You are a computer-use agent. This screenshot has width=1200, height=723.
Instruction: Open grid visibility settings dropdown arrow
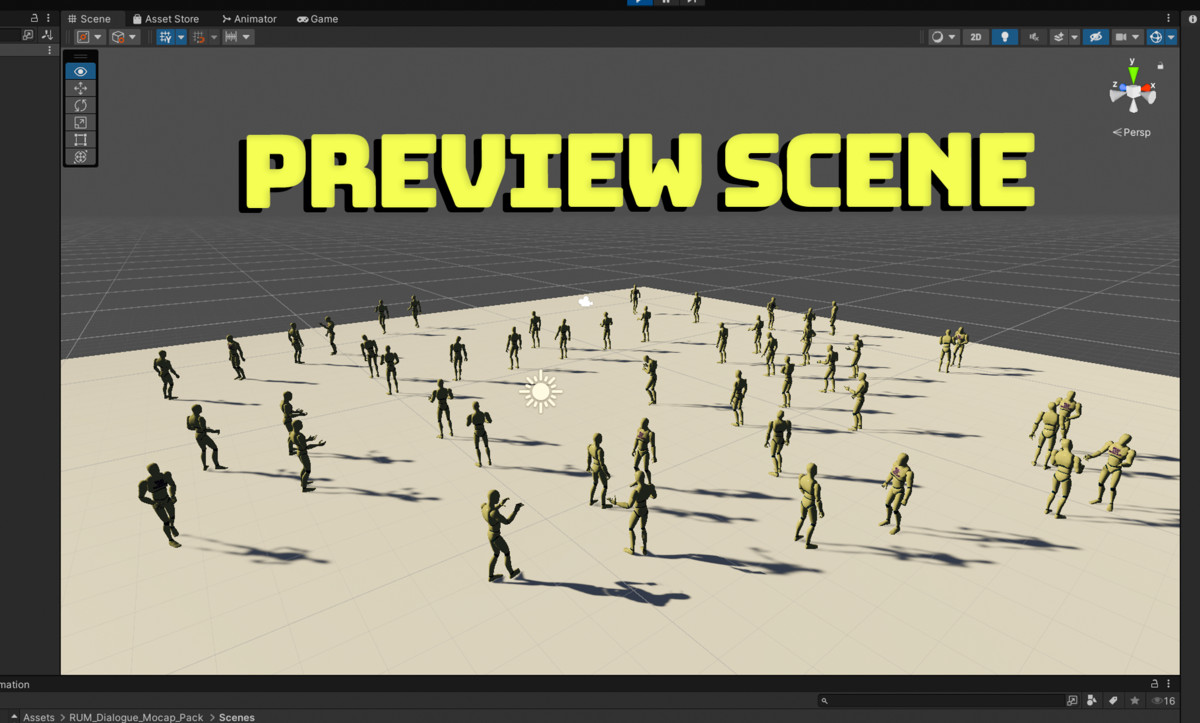(180, 37)
